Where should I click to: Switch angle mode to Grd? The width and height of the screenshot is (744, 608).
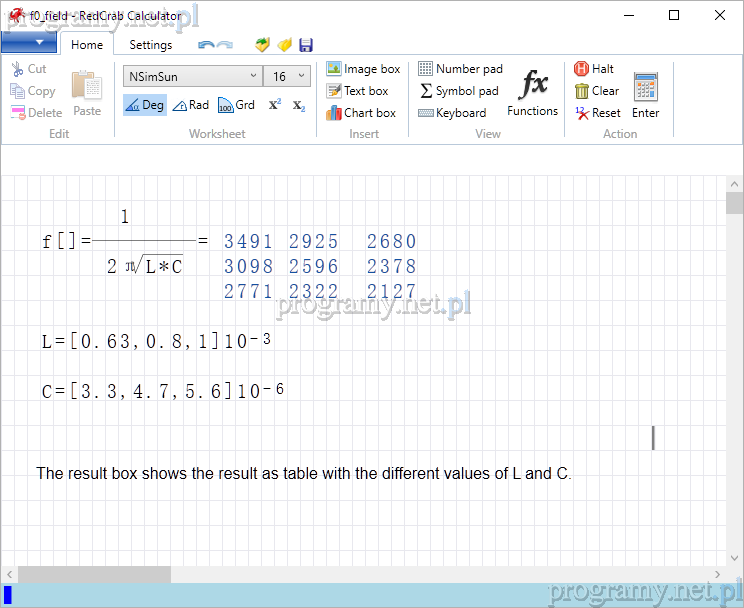tap(236, 105)
